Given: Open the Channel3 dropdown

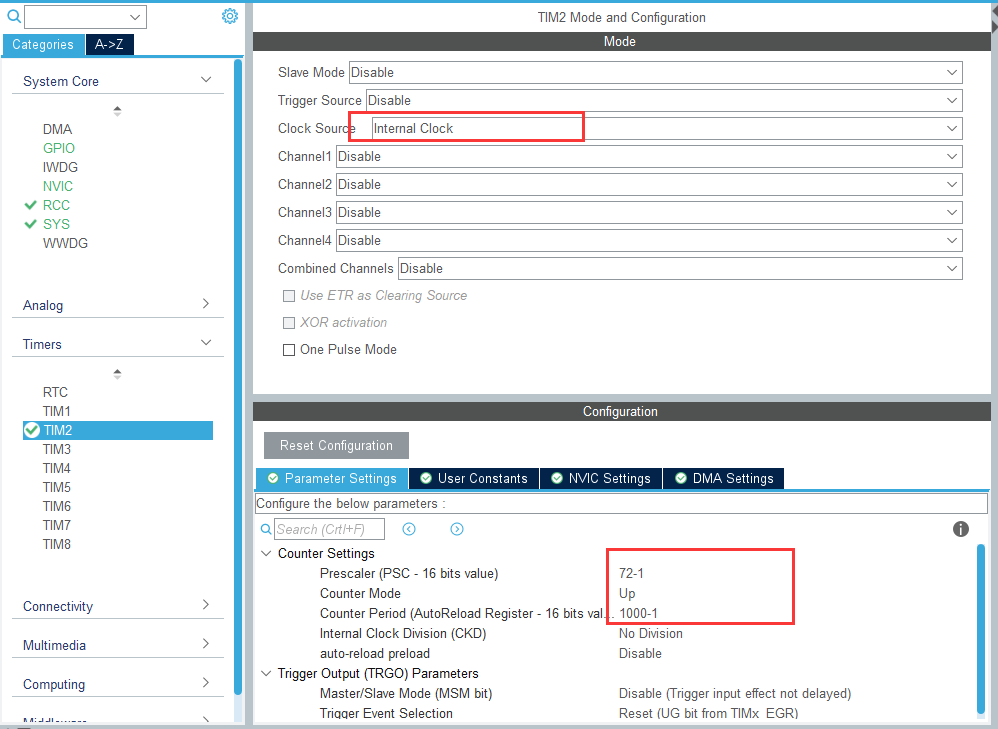Looking at the screenshot, I should tap(649, 213).
